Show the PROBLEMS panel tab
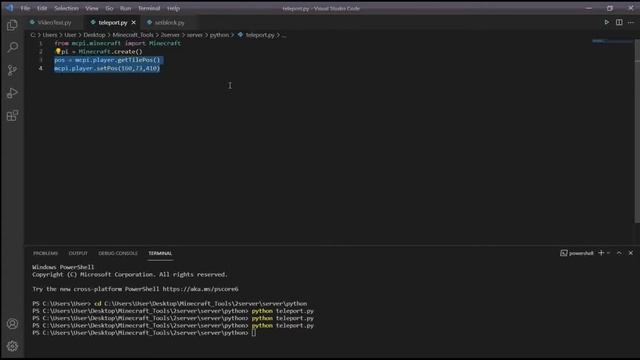Image resolution: width=640 pixels, height=360 pixels. [45, 253]
